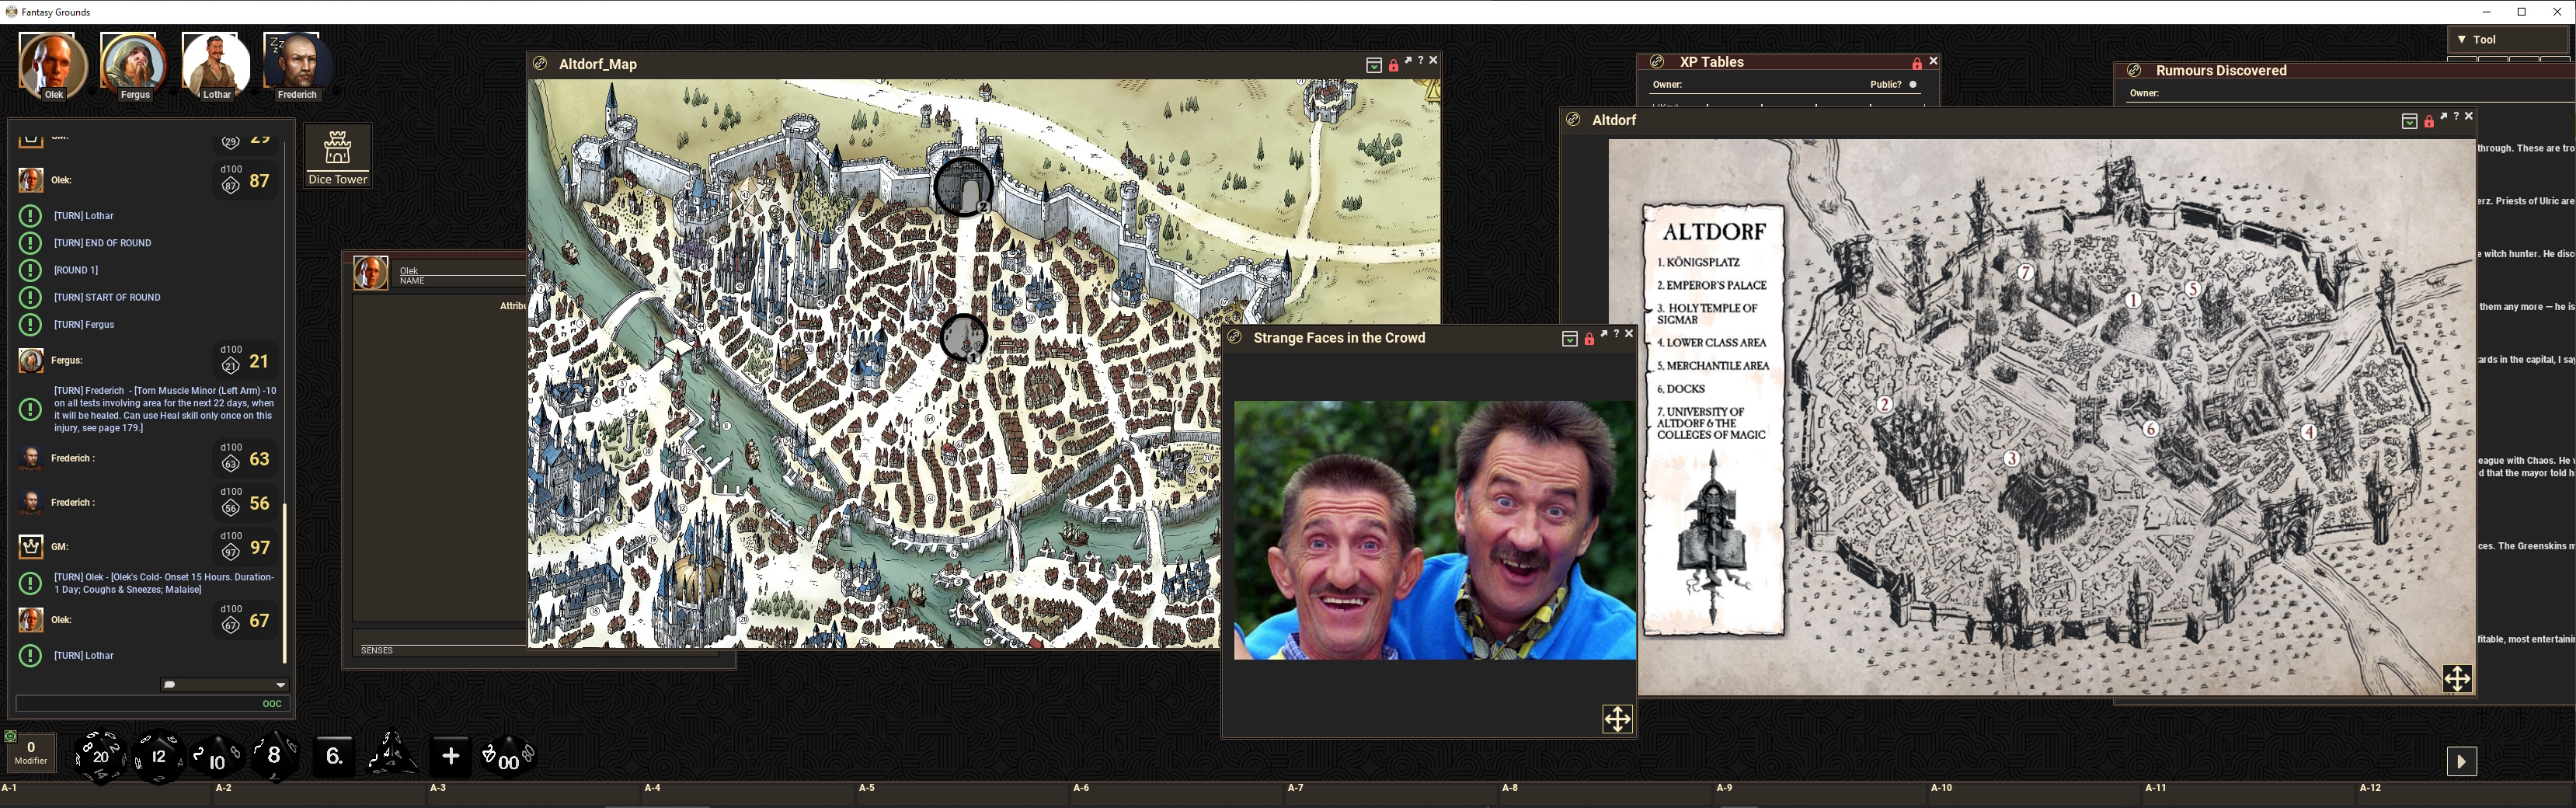Pop out the Altdorf image window
The width and height of the screenshot is (2576, 808).
point(2444,117)
